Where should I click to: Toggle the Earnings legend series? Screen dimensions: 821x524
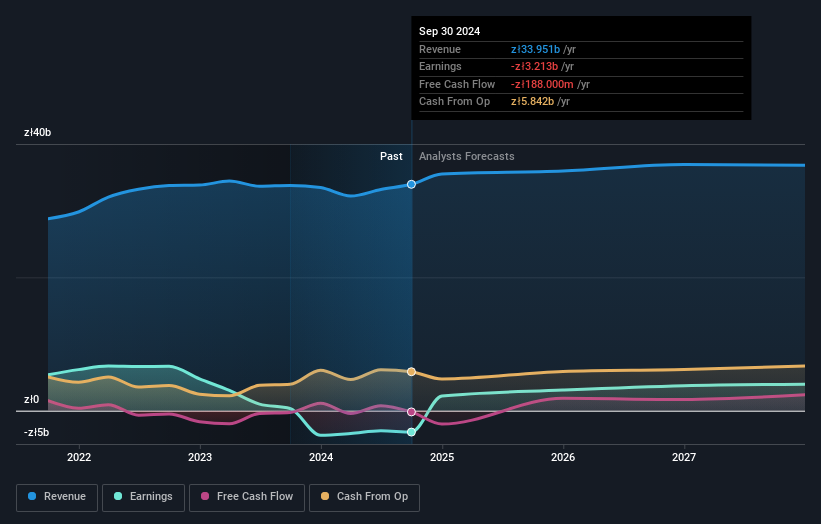[143, 497]
